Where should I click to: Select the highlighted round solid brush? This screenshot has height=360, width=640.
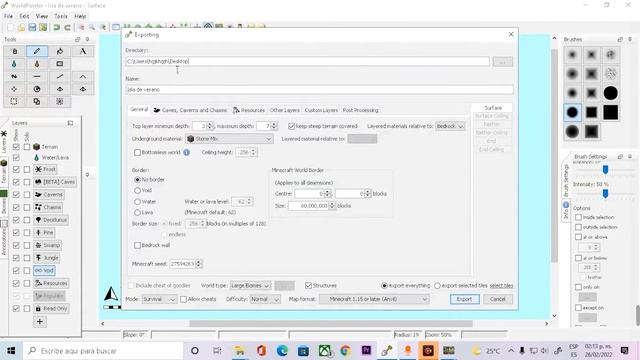tap(572, 112)
